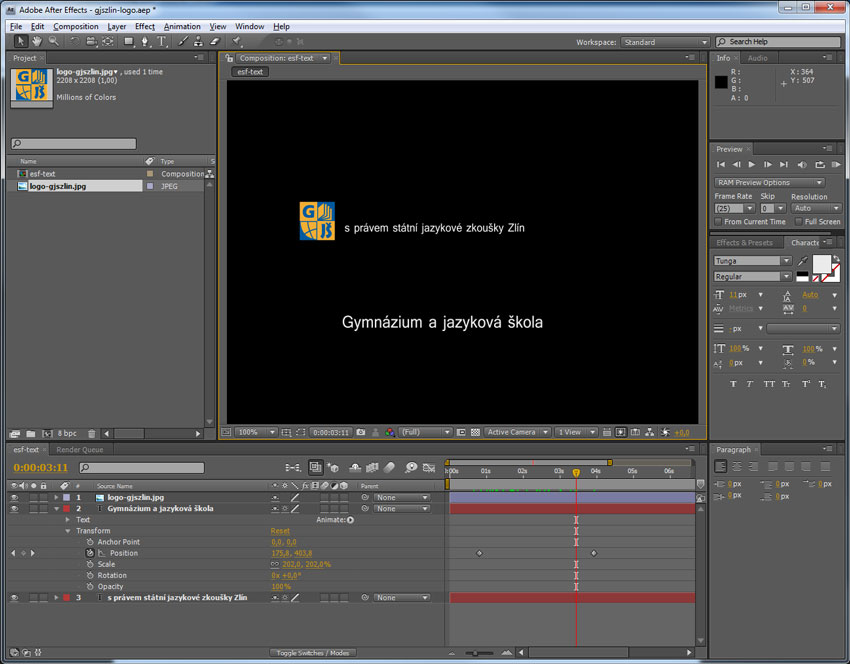Screen dimensions: 850x664
Task: Mute audio in the Preview panel
Action: (802, 165)
